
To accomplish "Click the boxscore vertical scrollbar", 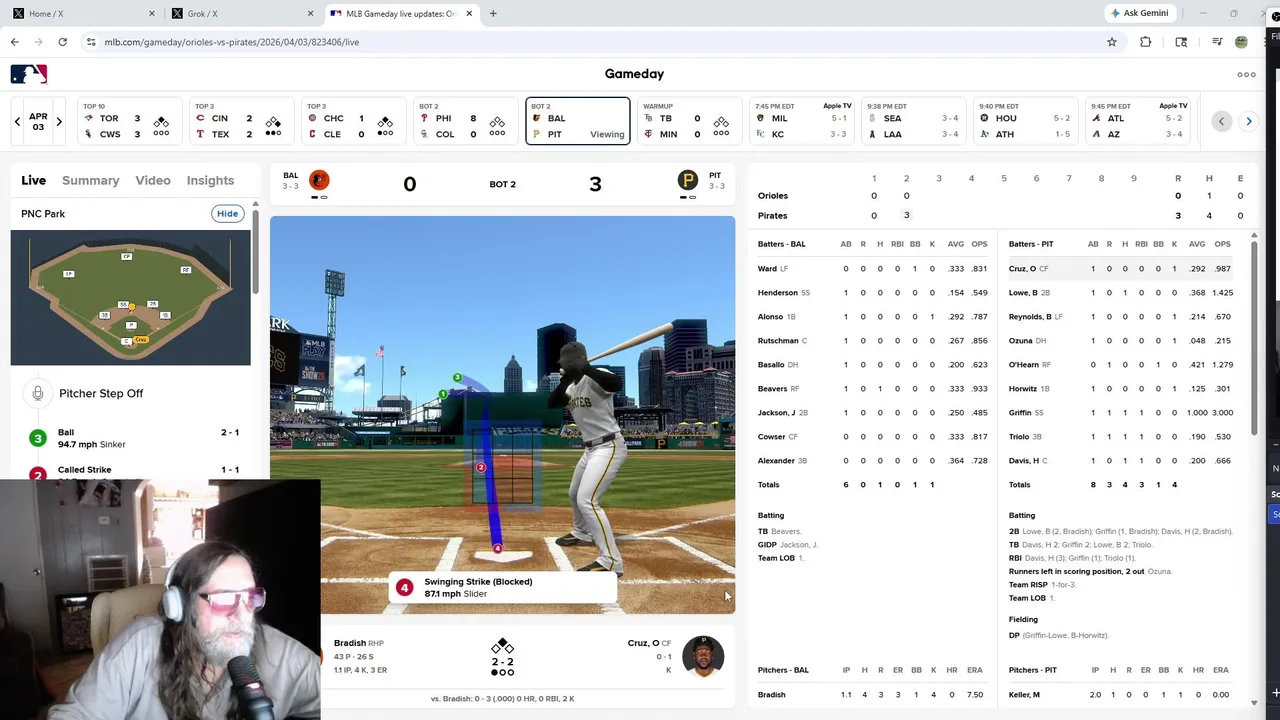I will [x=1253, y=340].
